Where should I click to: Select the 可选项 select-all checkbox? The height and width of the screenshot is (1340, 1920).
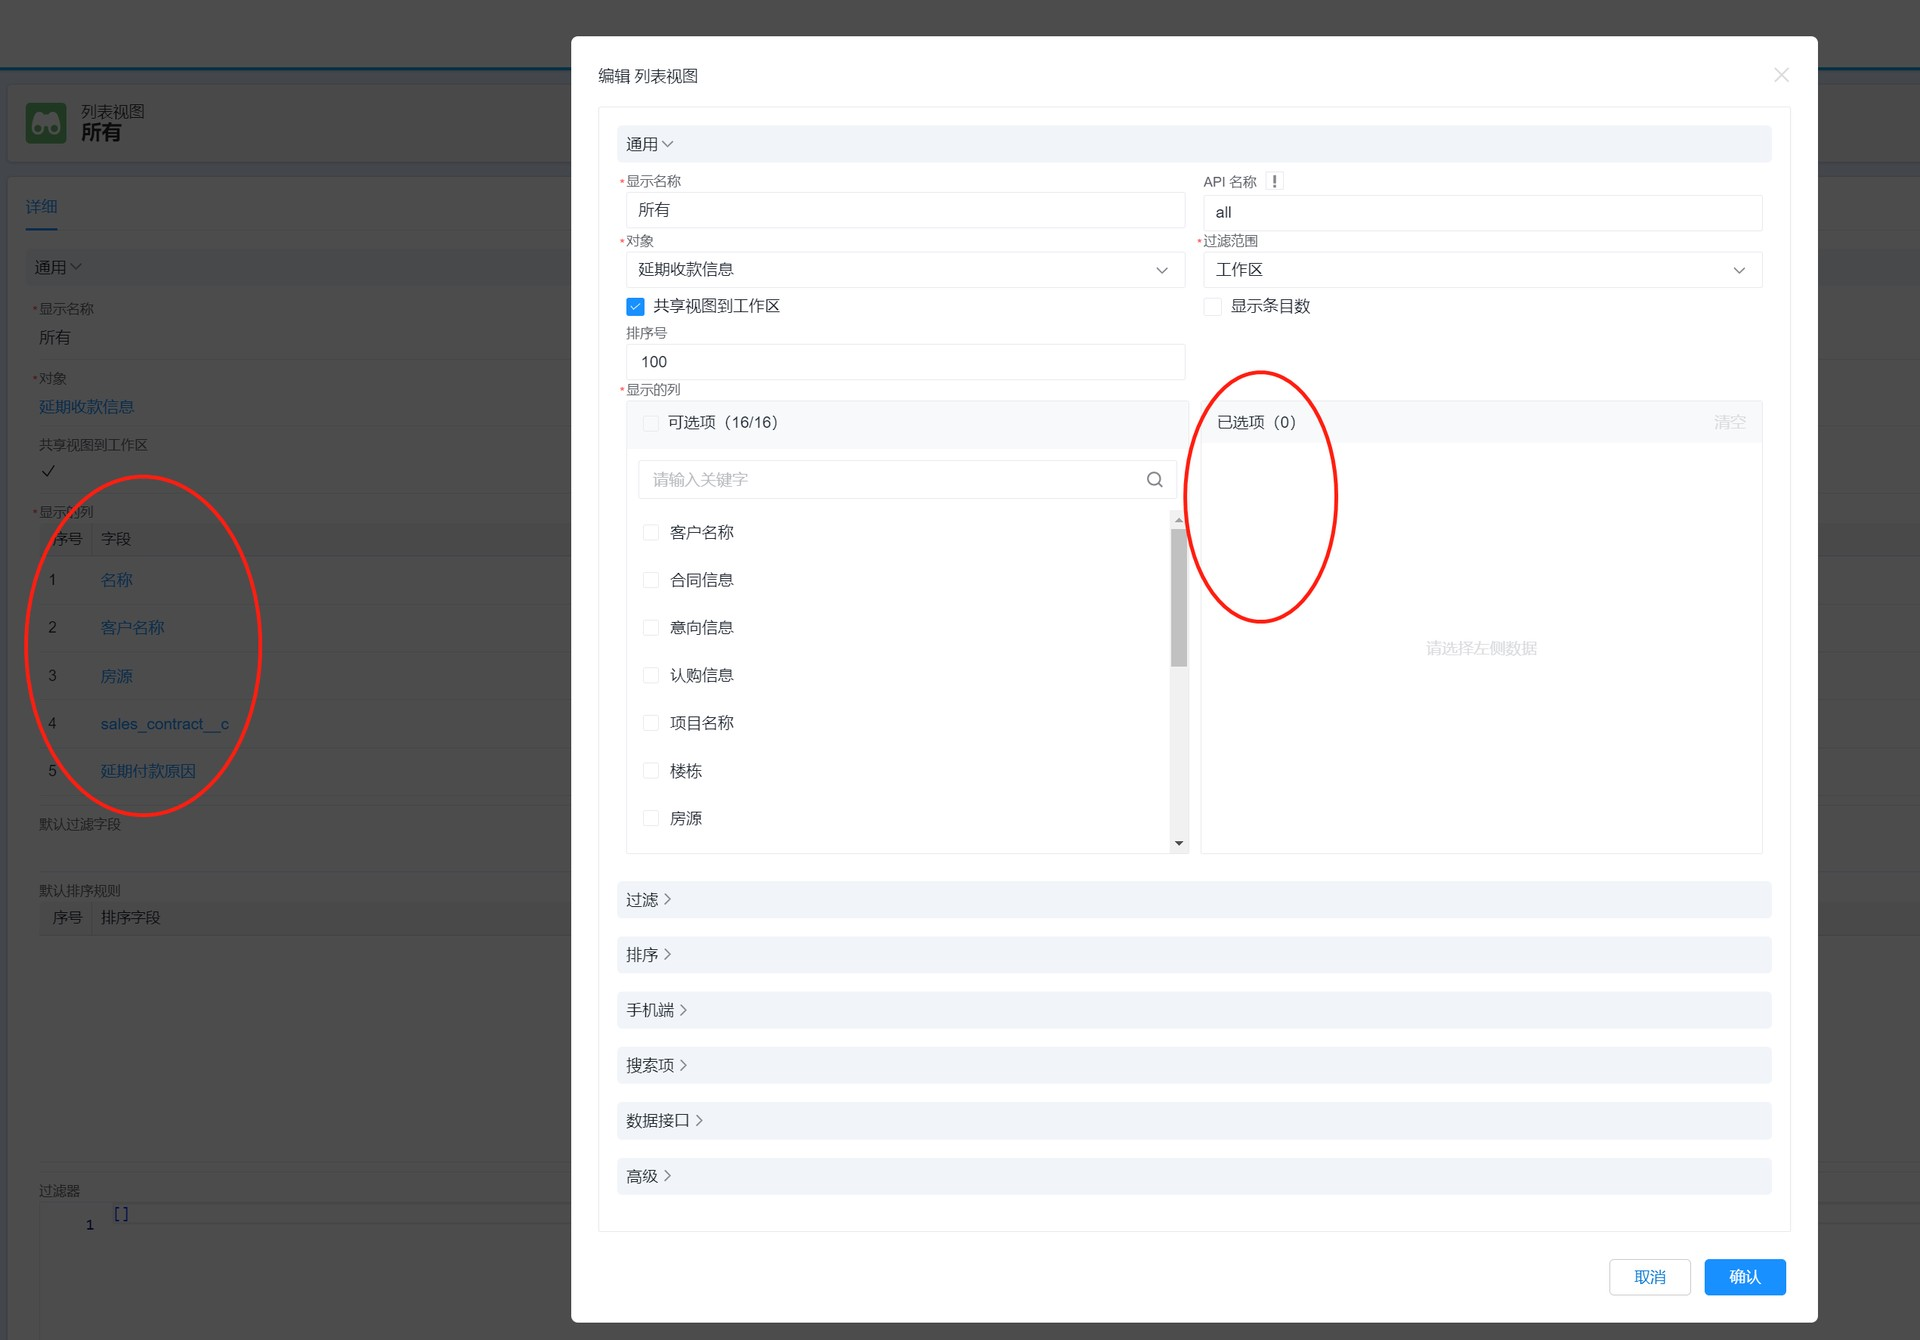(x=648, y=423)
